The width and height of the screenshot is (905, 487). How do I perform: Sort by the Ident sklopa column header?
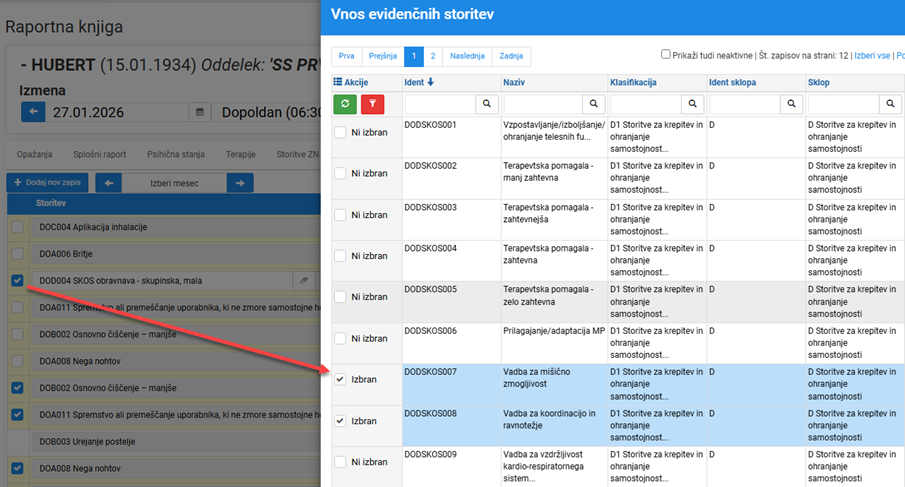tap(732, 82)
